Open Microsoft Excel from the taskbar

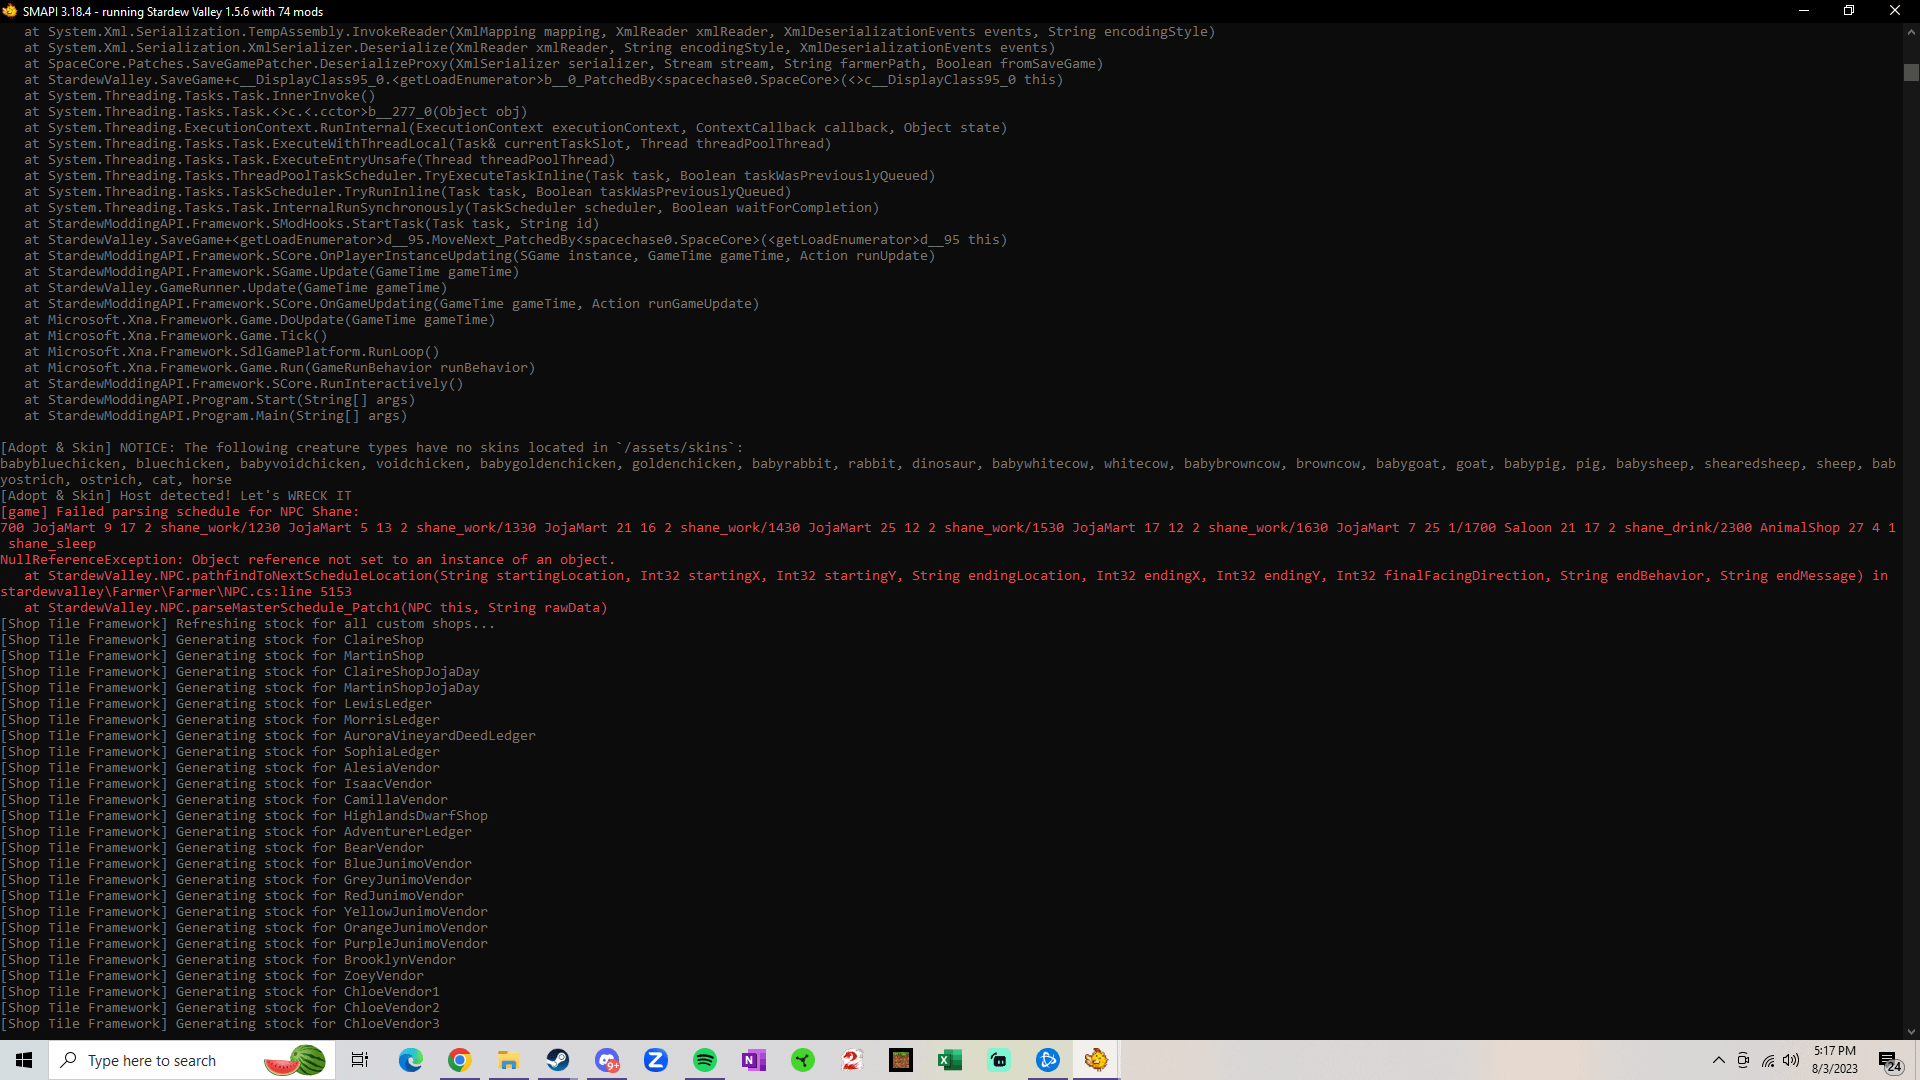coord(950,1060)
